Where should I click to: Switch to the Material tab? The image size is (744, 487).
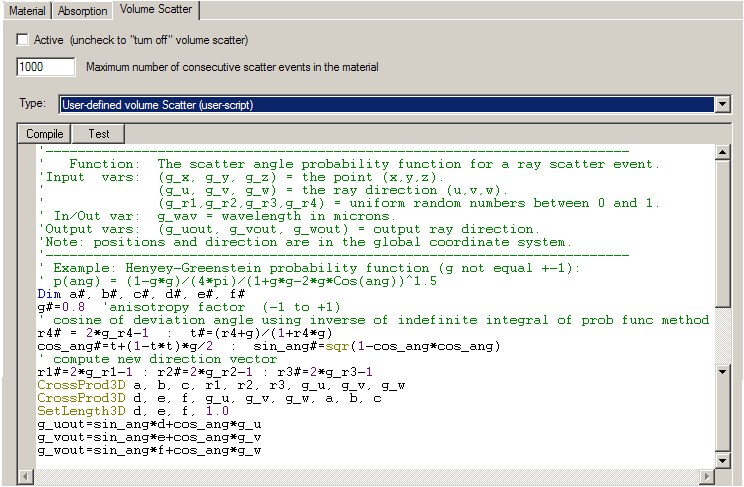coord(27,10)
